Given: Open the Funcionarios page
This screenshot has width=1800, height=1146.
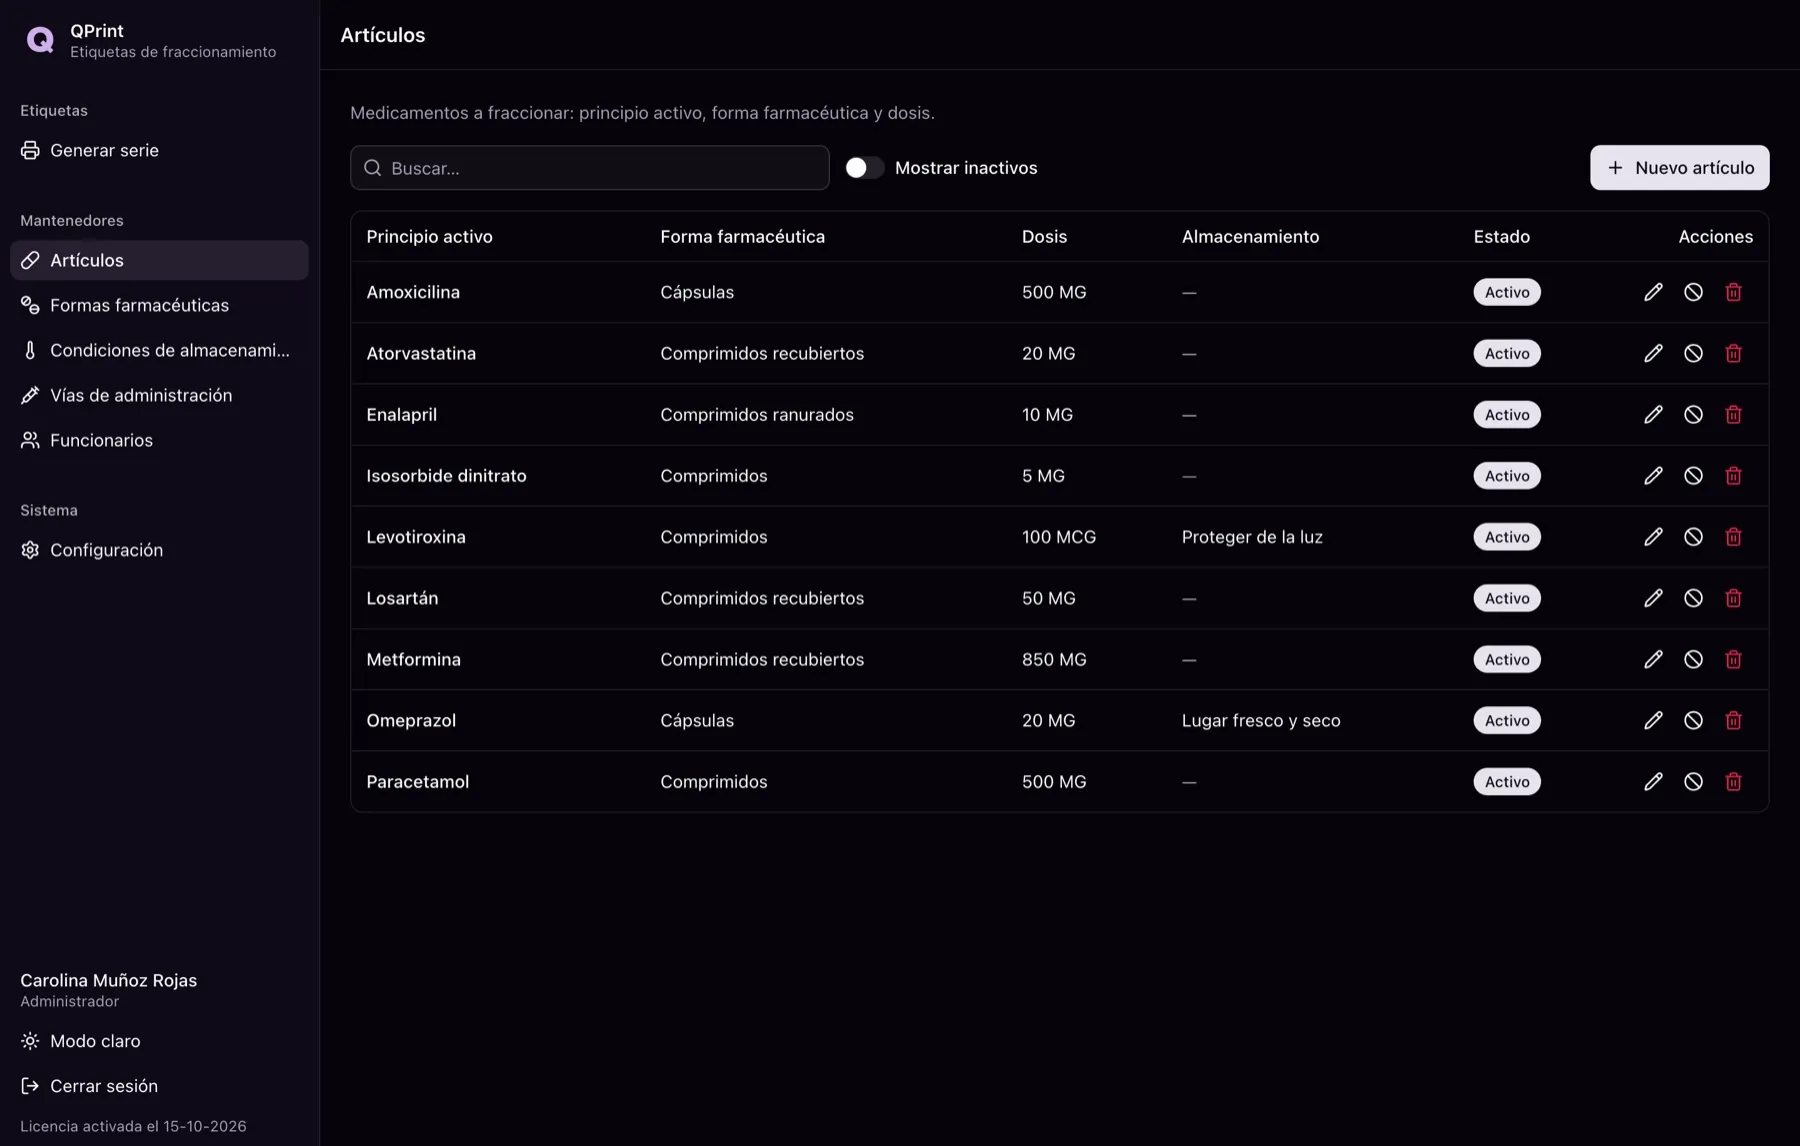Looking at the screenshot, I should point(159,440).
